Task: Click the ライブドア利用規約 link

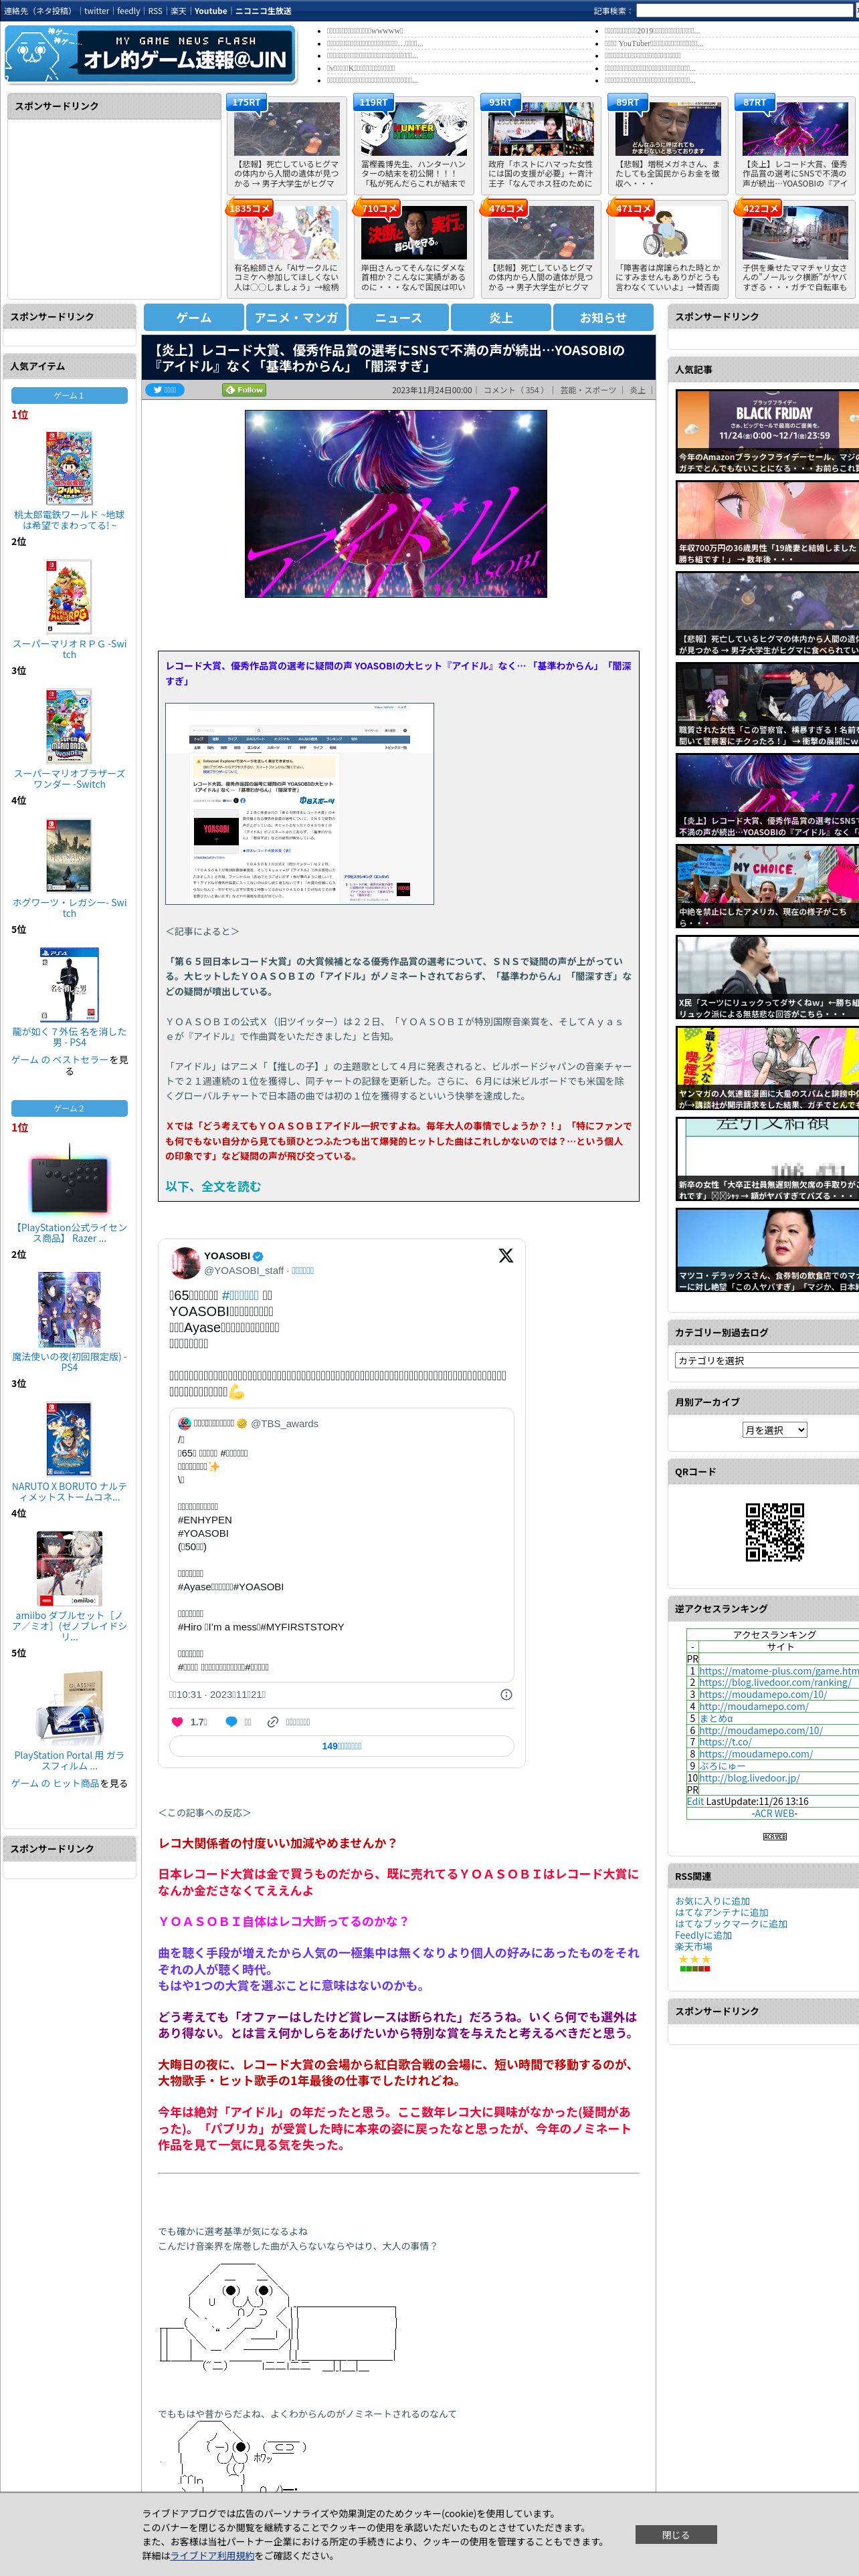Action: tap(212, 2555)
